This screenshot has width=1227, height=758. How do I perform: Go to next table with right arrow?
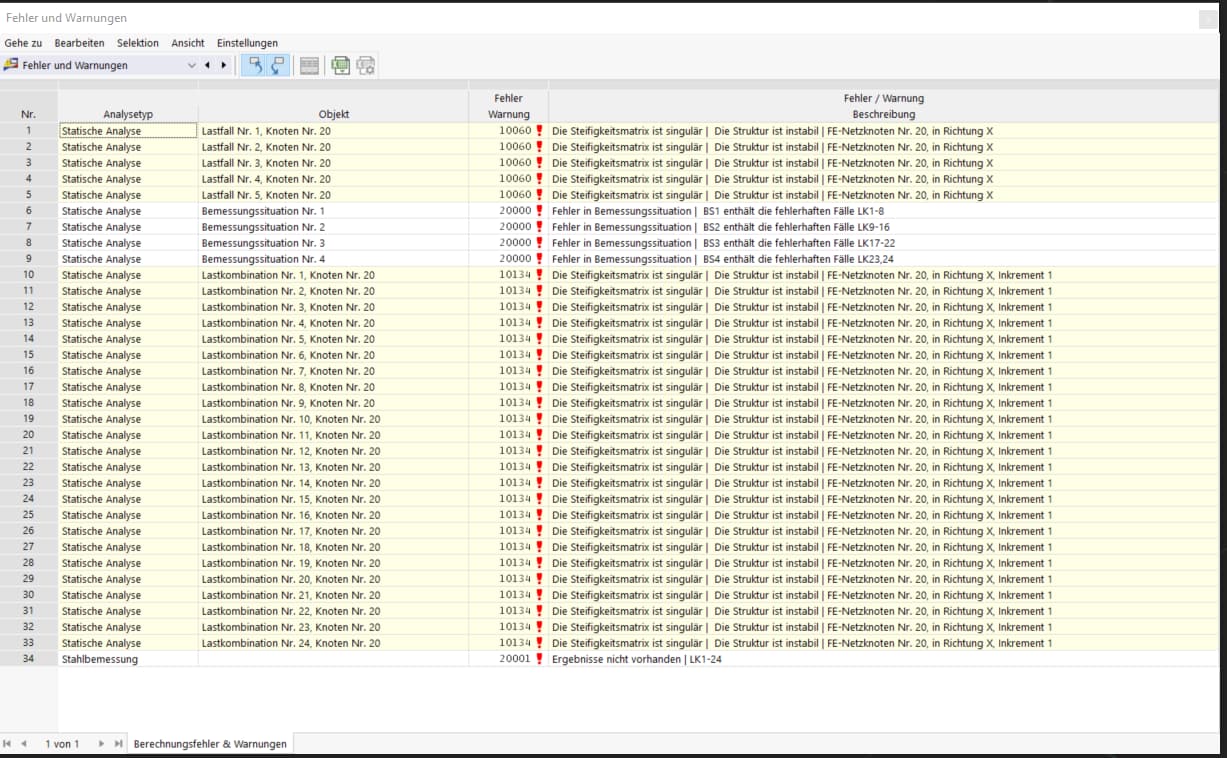click(223, 65)
